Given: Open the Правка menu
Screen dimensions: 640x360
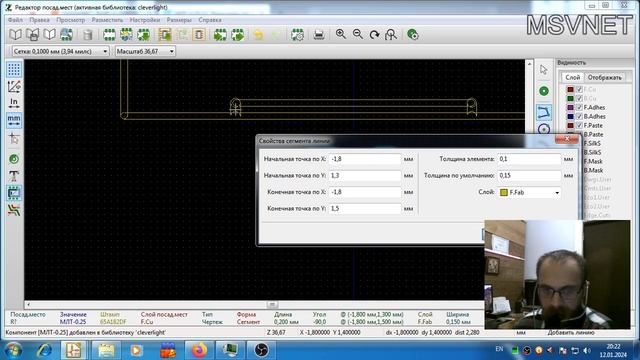Looking at the screenshot, I should [39, 20].
